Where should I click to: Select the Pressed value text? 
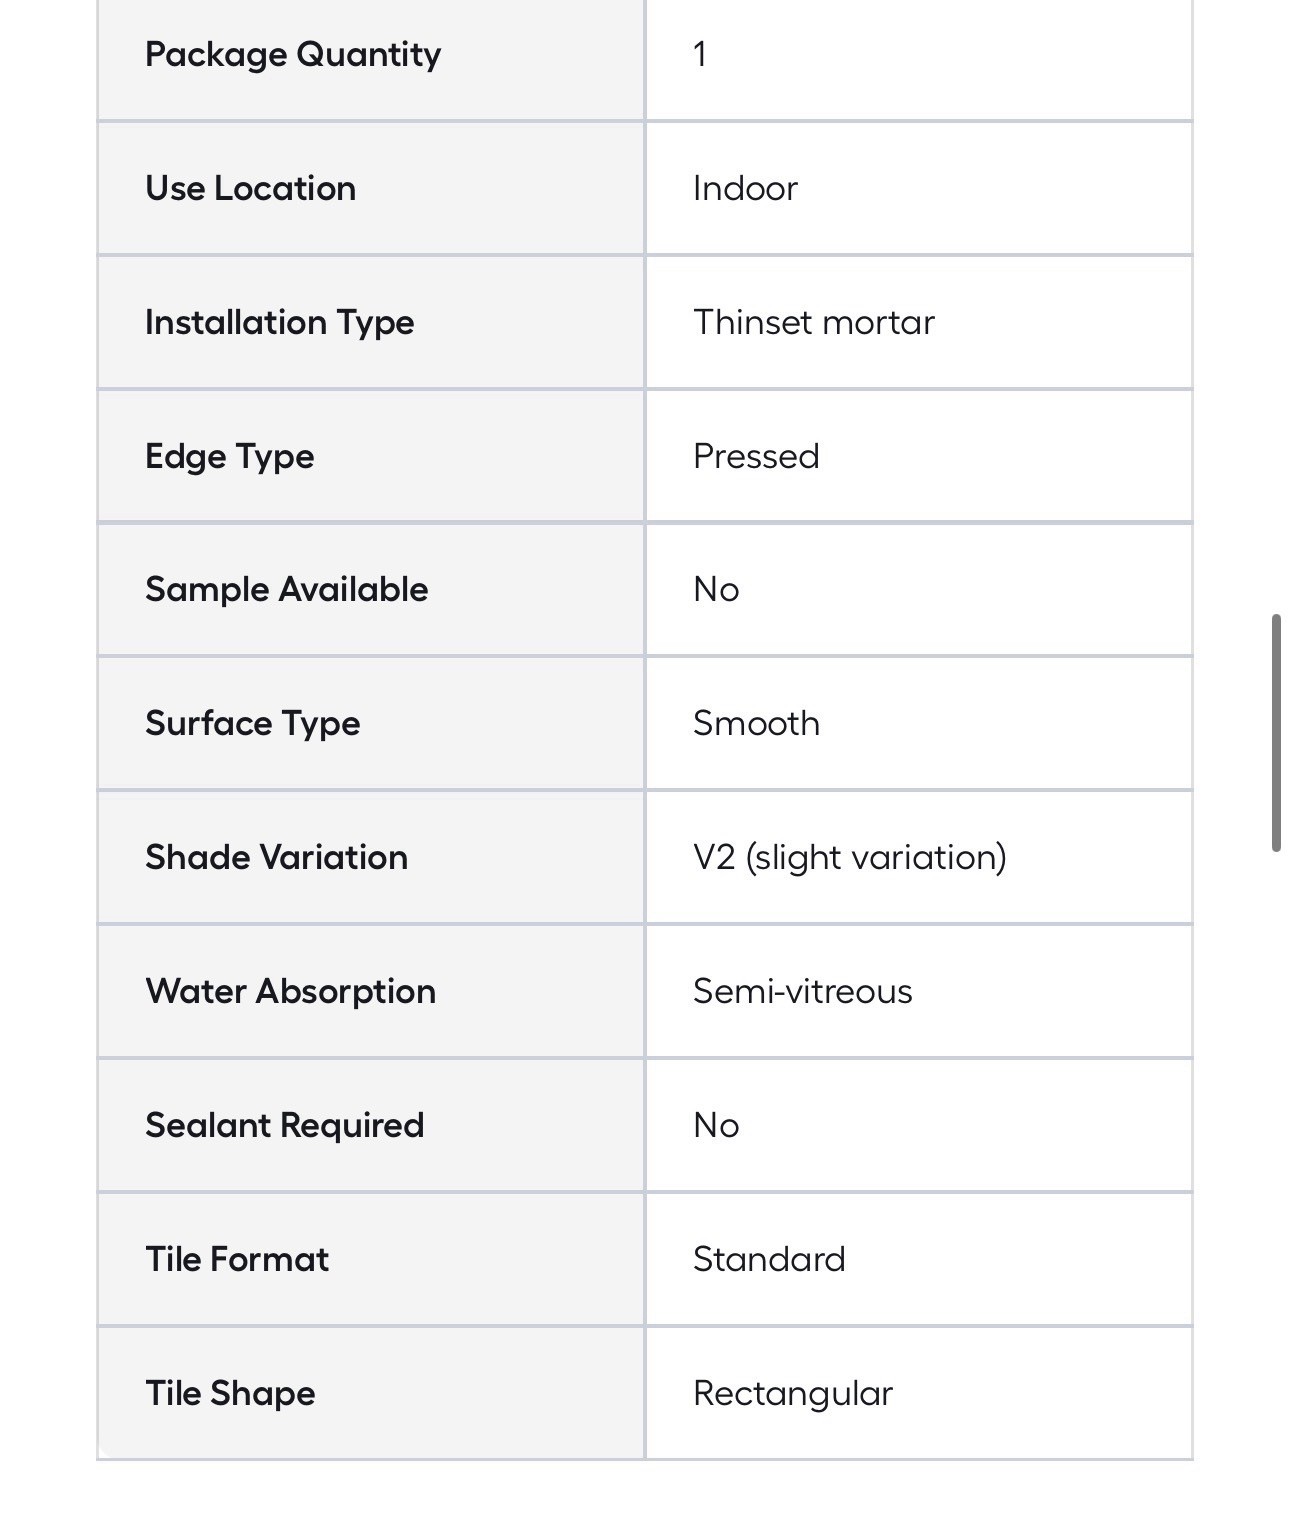point(756,456)
